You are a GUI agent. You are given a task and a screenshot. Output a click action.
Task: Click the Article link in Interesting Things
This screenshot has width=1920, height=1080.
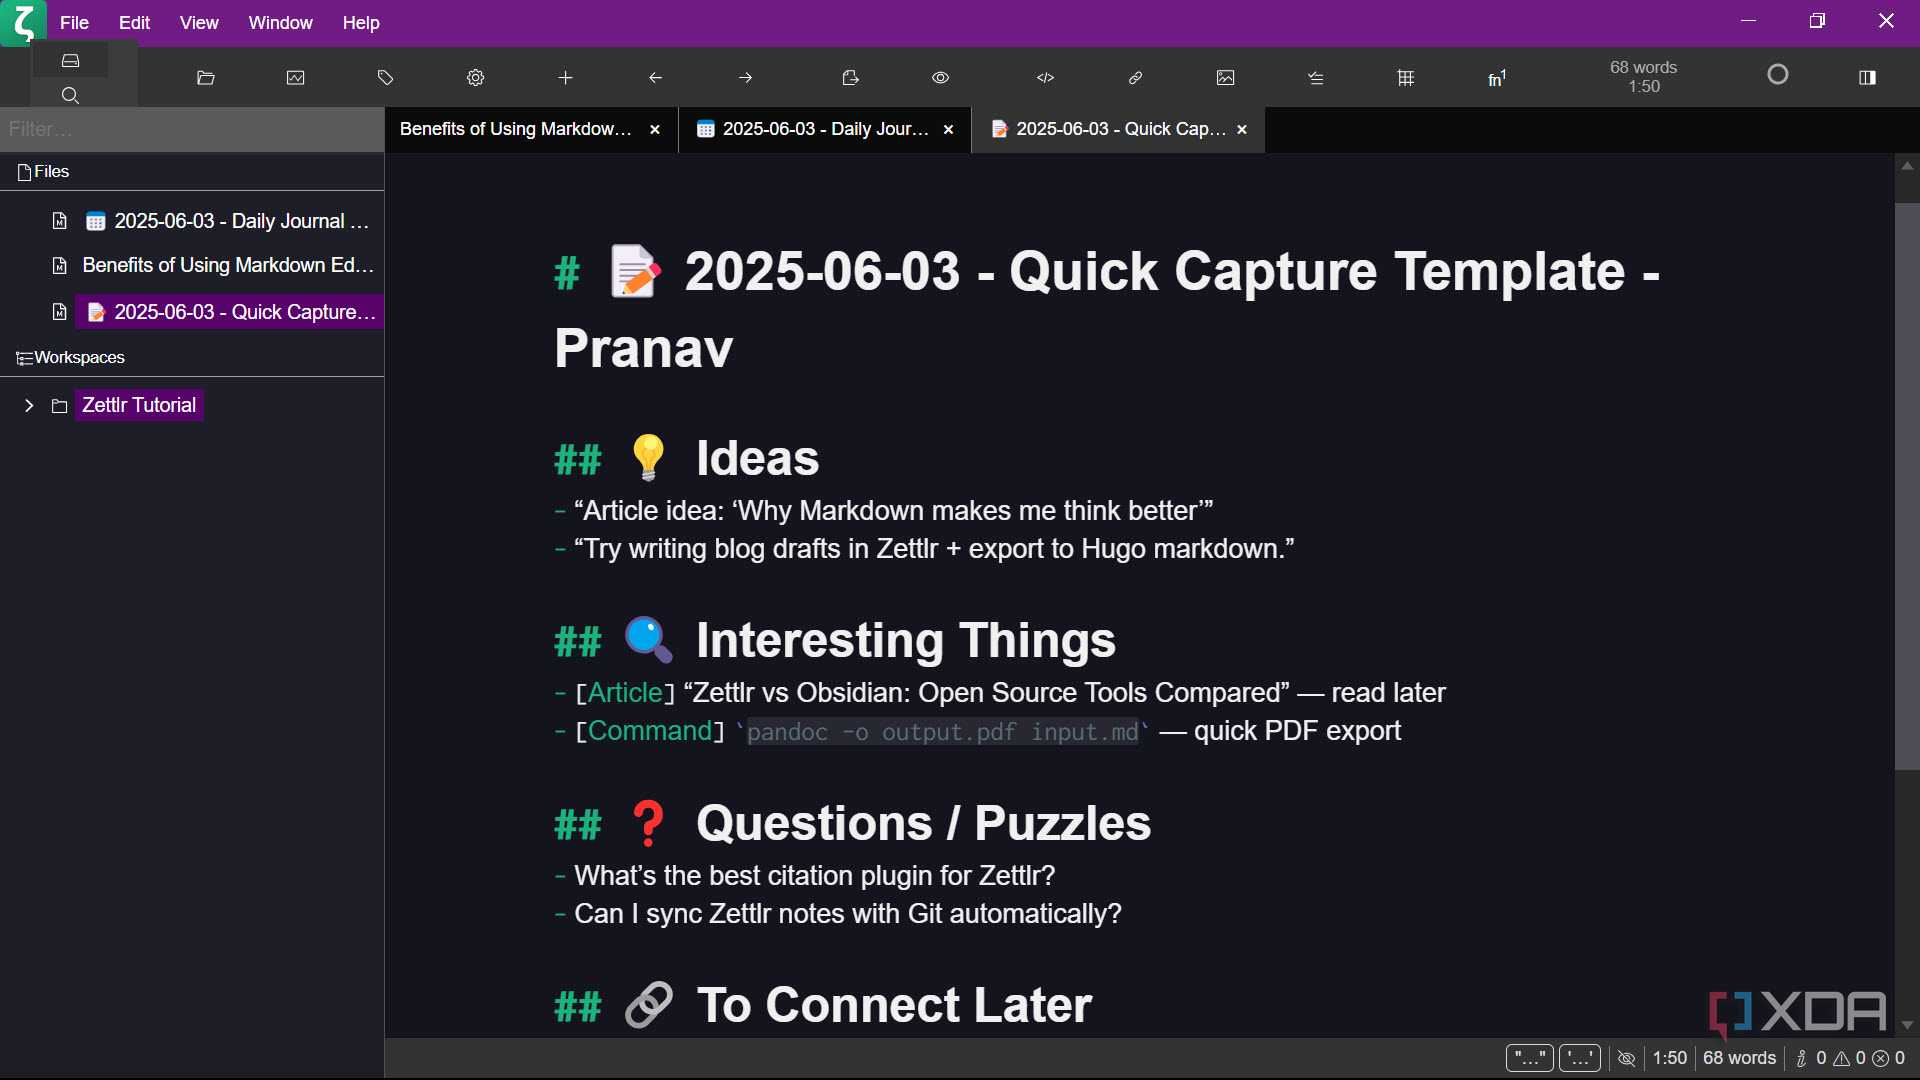625,692
